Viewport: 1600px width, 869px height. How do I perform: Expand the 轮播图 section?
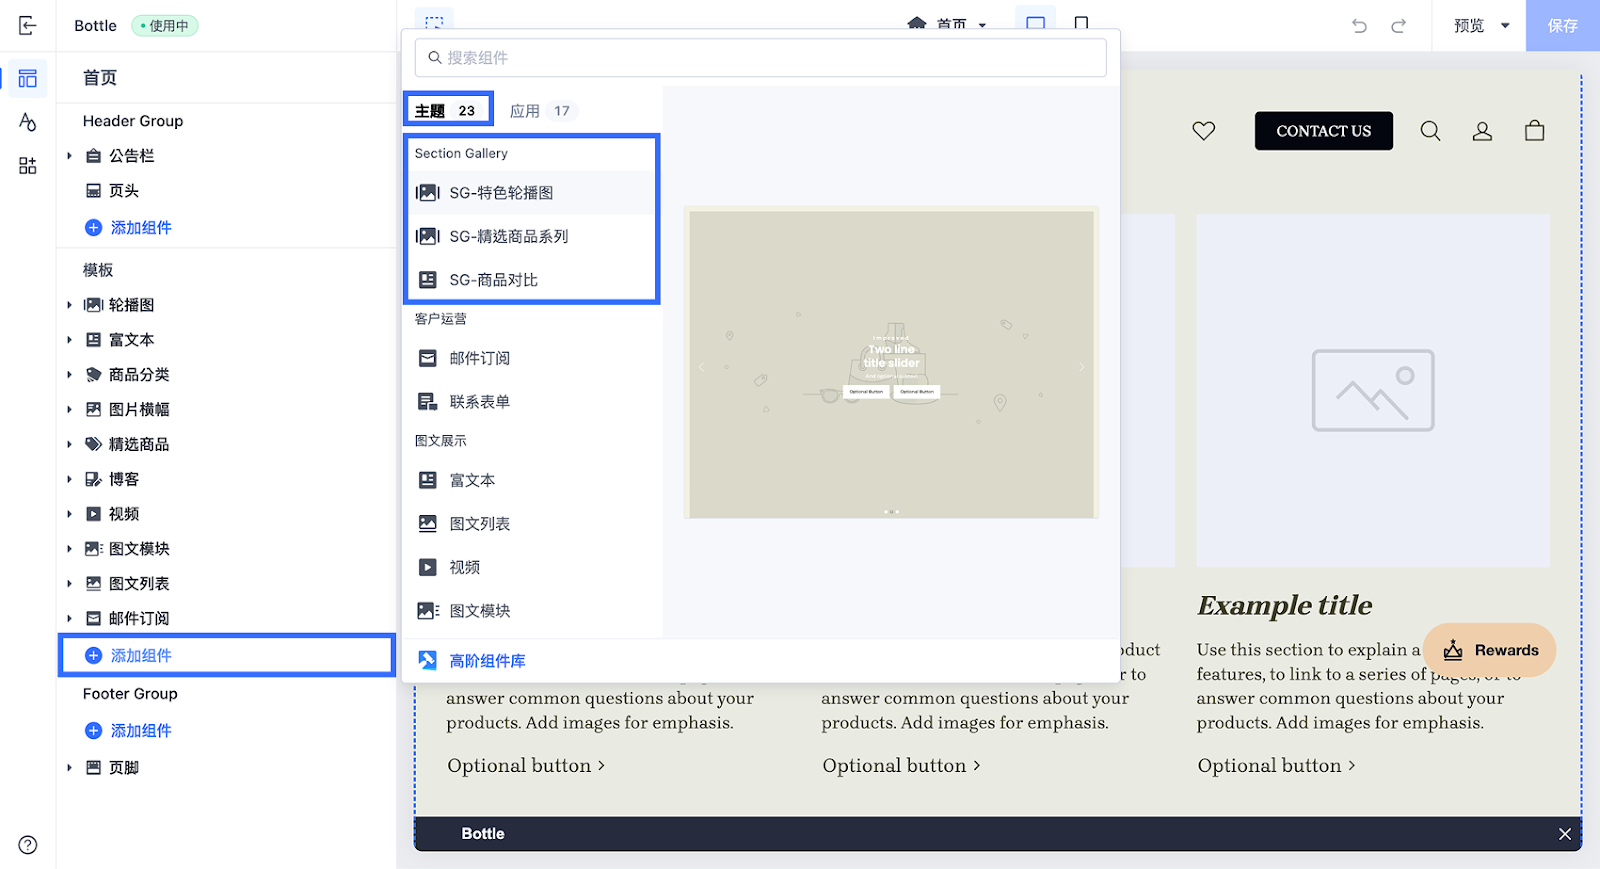click(x=69, y=305)
